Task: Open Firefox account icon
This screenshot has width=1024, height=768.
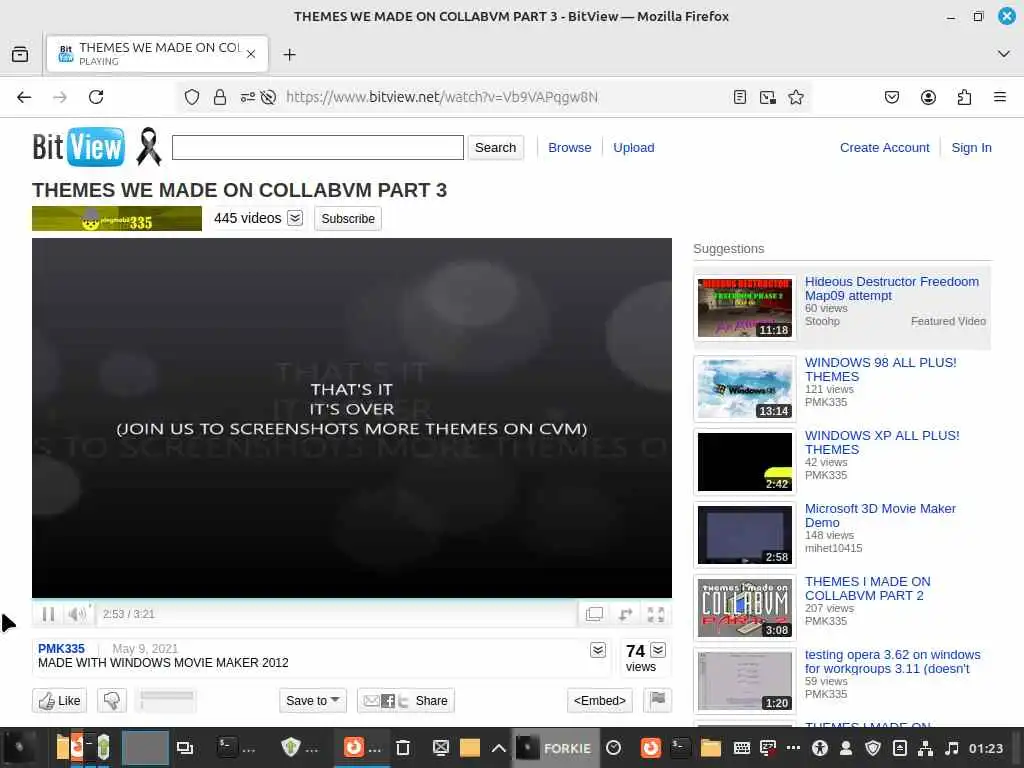Action: tap(928, 97)
